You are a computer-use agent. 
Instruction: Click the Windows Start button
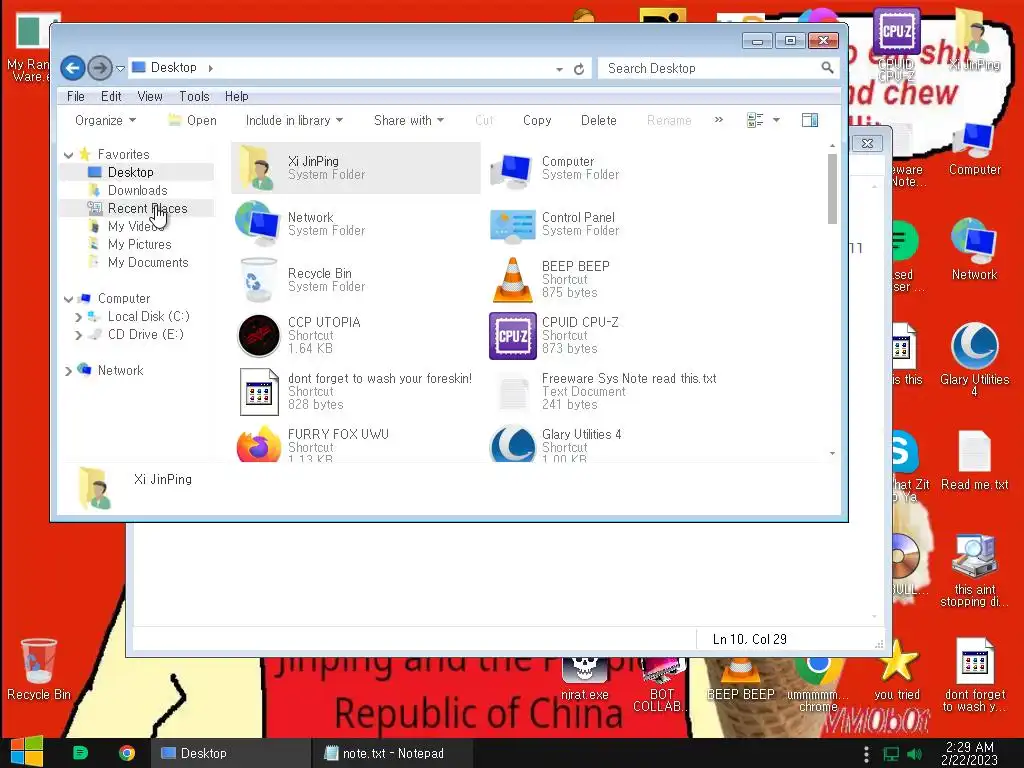click(26, 752)
